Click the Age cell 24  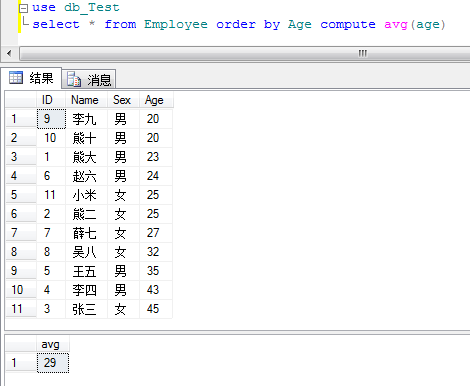156,176
